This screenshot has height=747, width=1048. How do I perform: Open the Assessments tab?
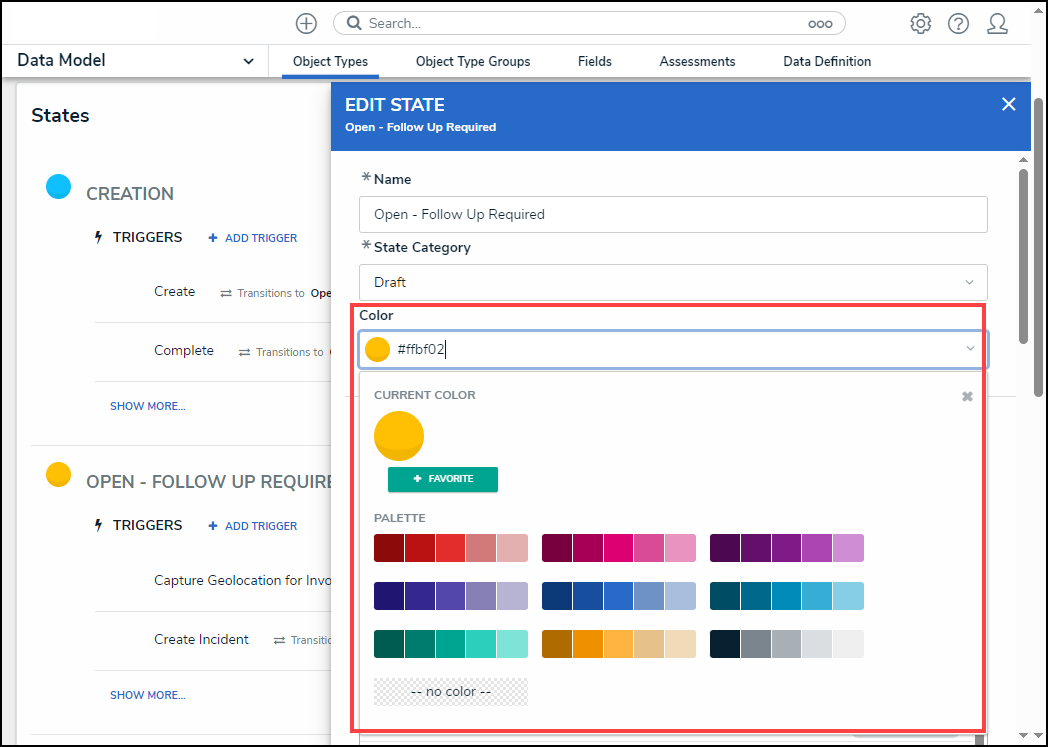pos(697,62)
